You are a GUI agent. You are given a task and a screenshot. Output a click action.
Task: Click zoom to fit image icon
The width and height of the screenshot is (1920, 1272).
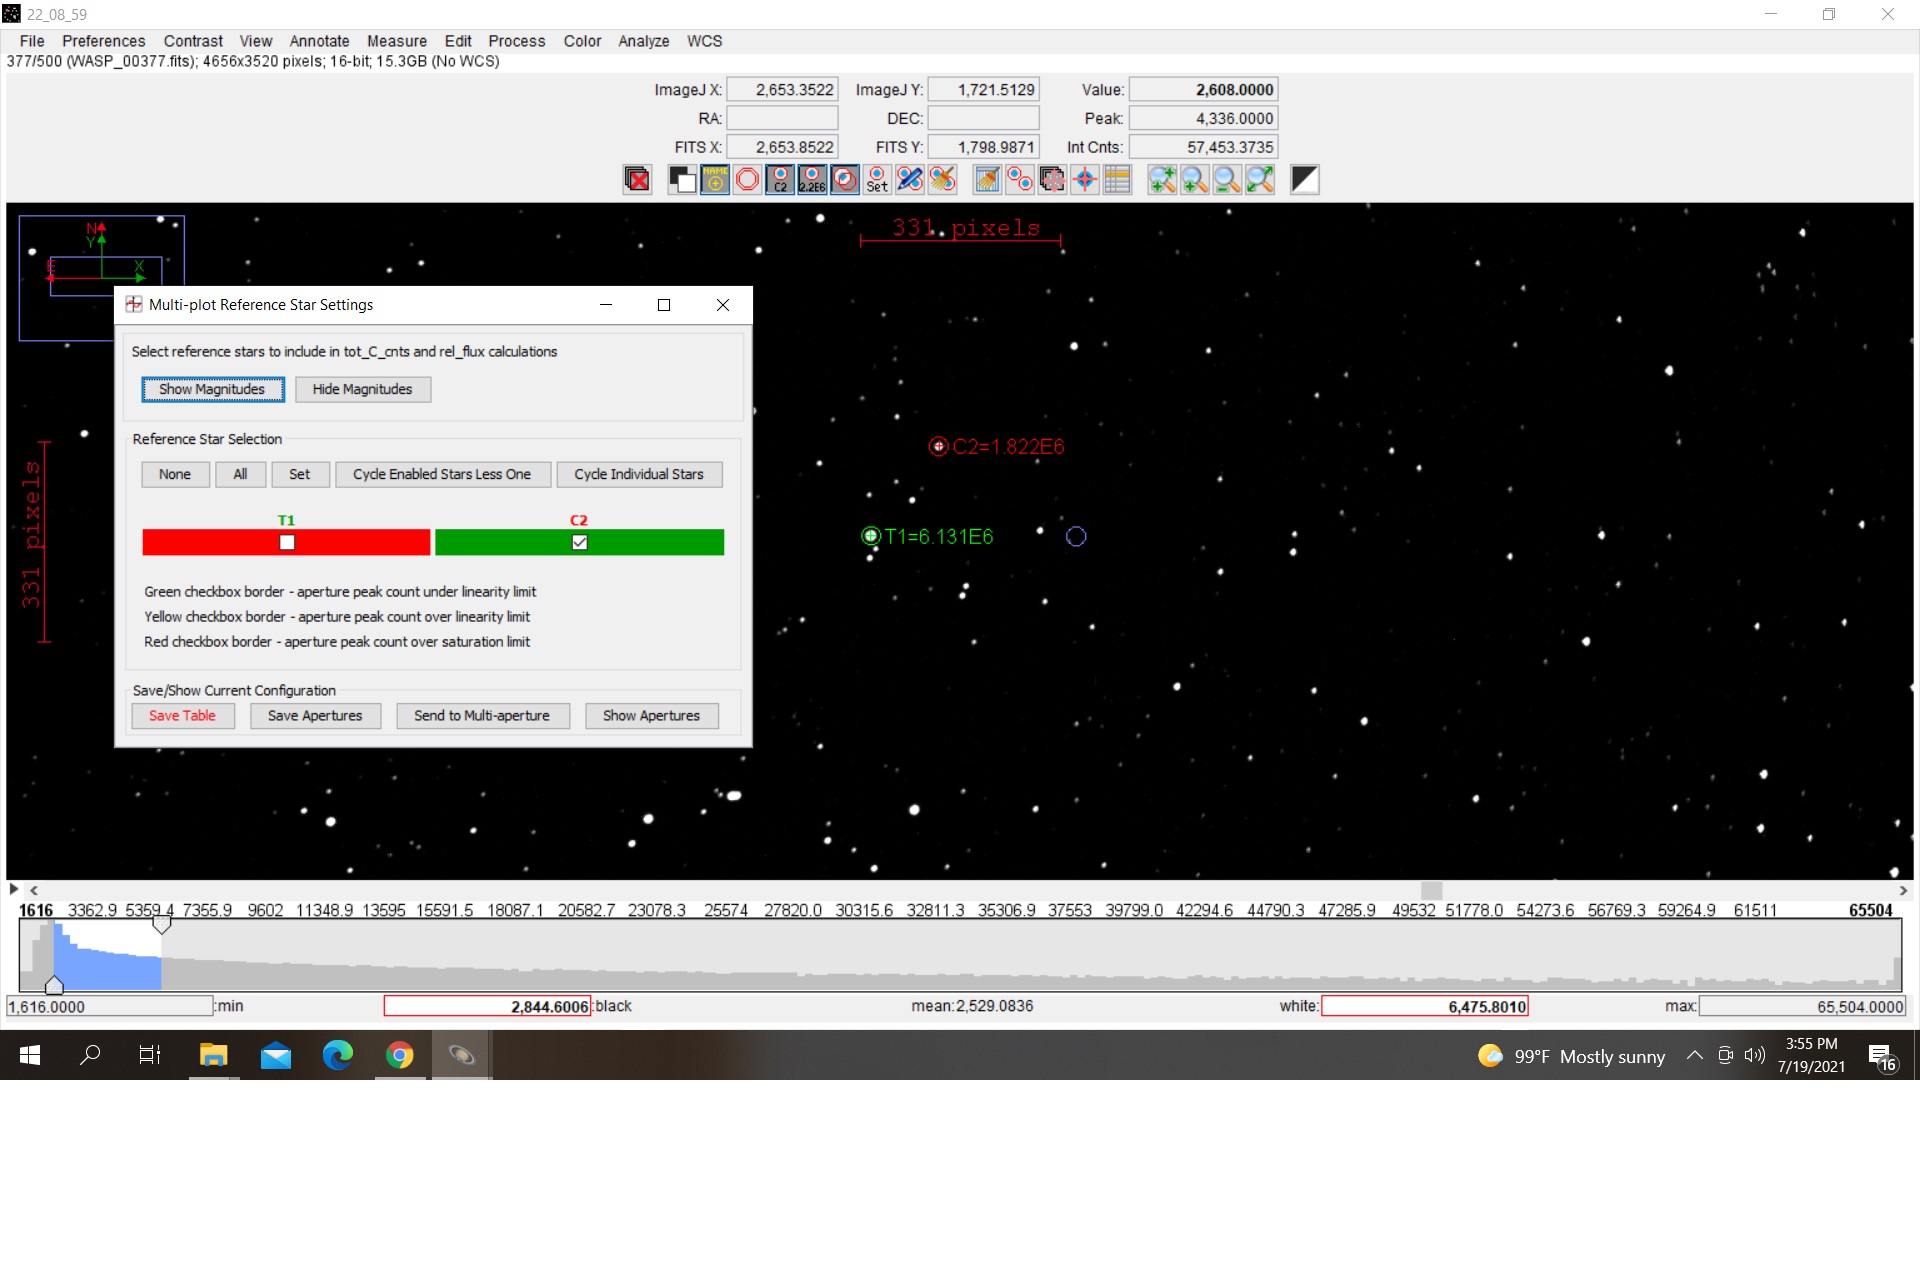coord(1260,180)
